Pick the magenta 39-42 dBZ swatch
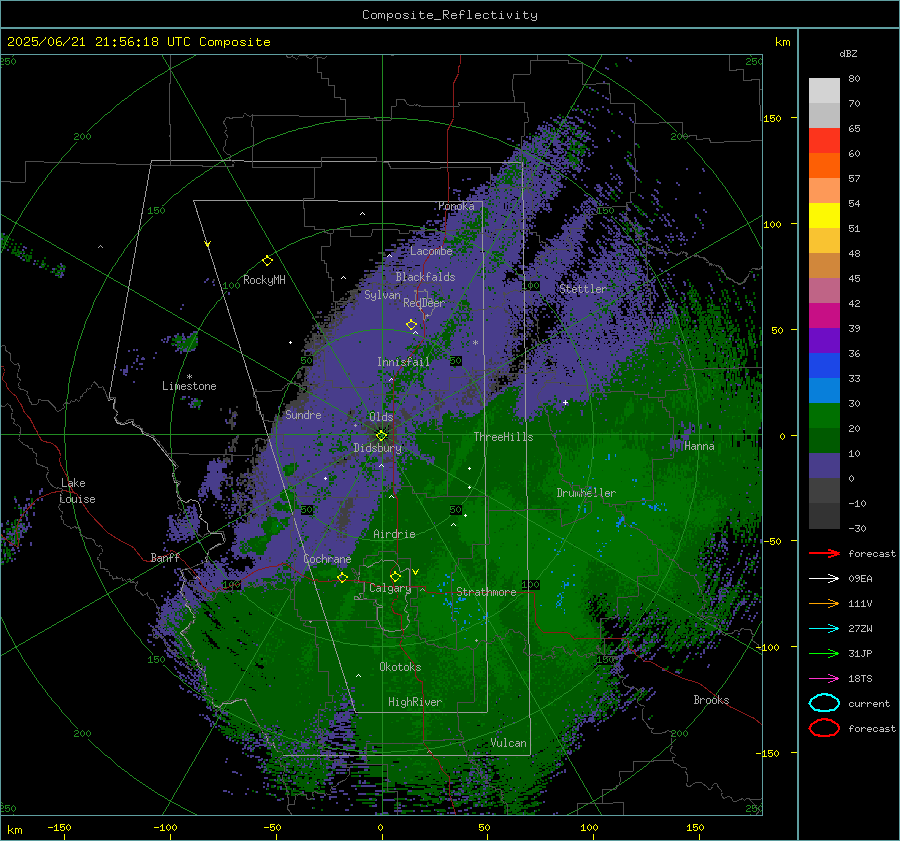Image resolution: width=900 pixels, height=841 pixels. click(x=824, y=316)
